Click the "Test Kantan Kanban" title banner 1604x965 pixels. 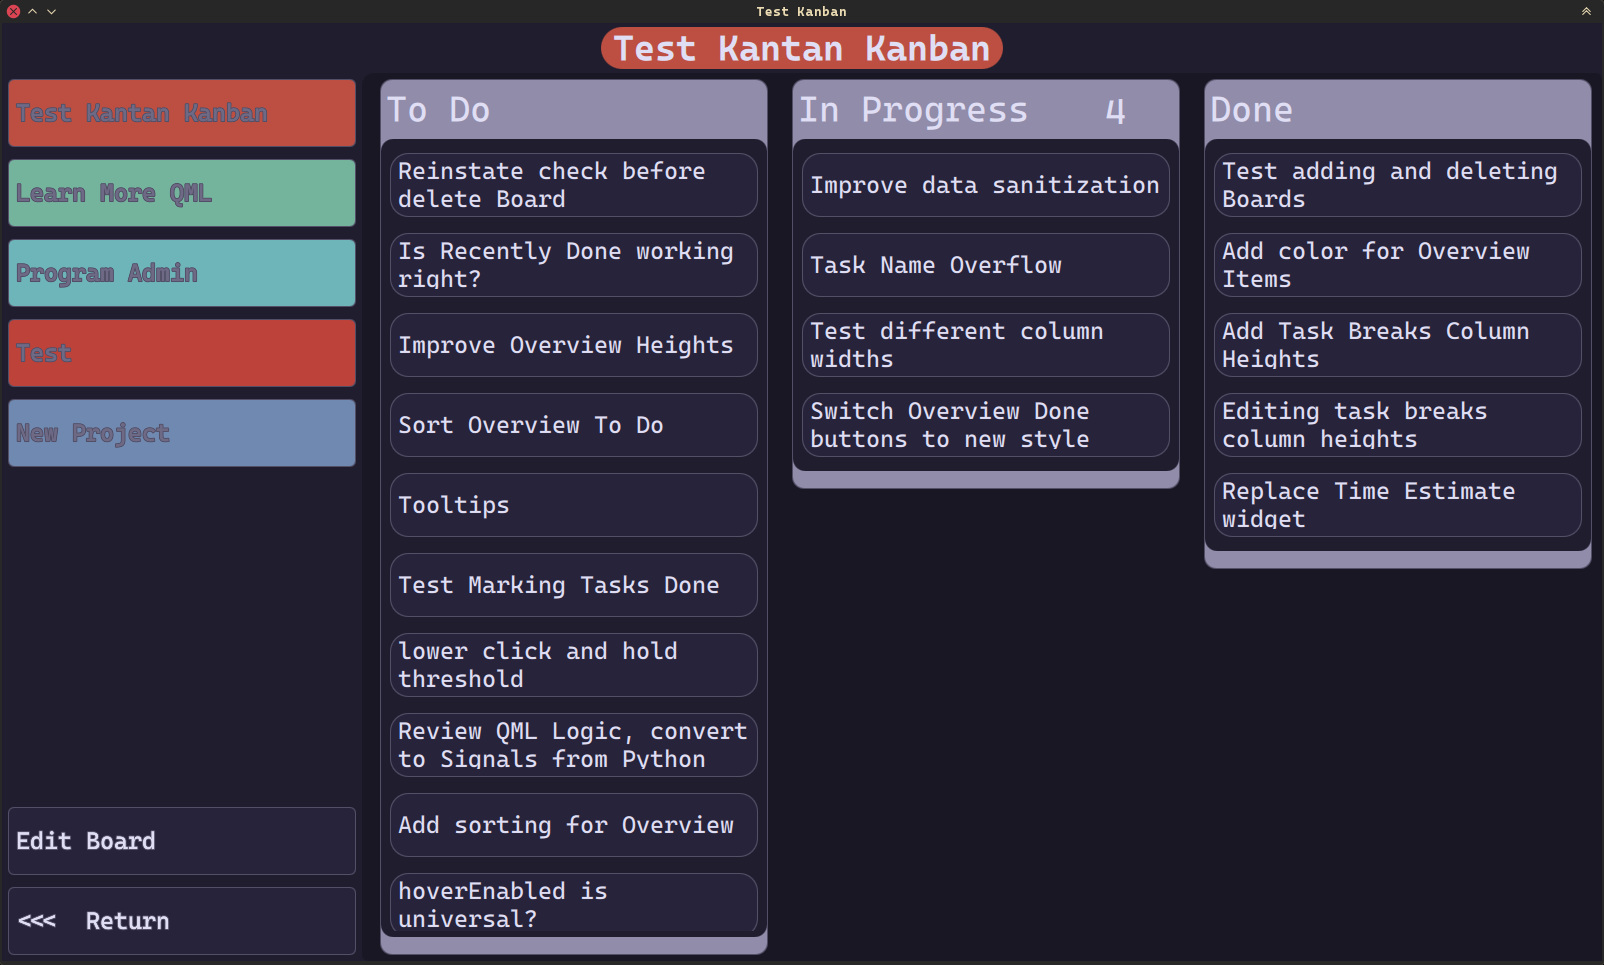[801, 47]
